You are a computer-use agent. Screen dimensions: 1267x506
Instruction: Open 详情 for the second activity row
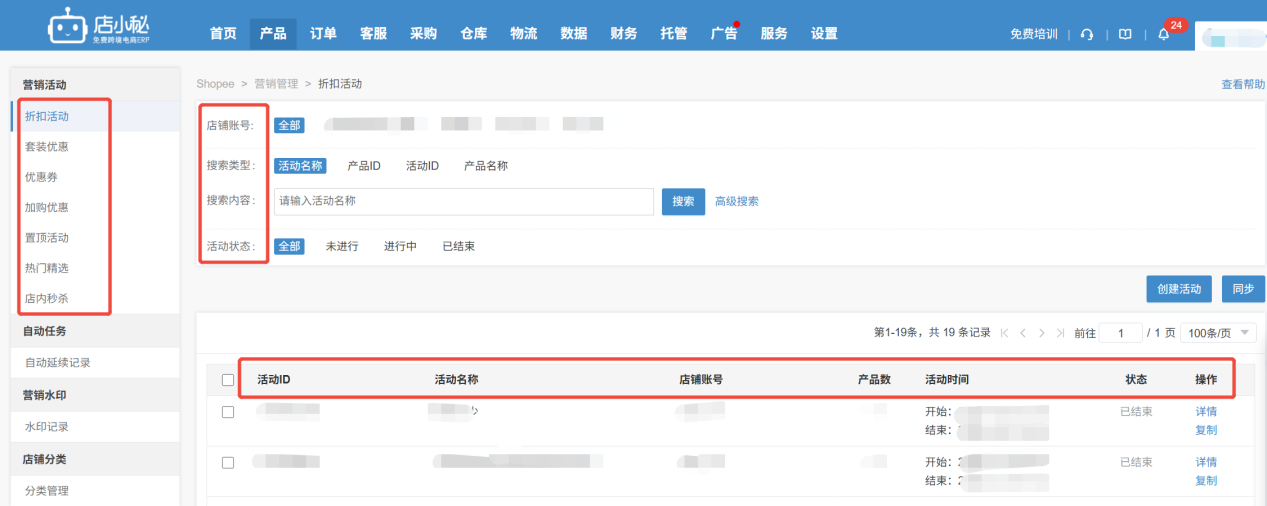click(1206, 462)
